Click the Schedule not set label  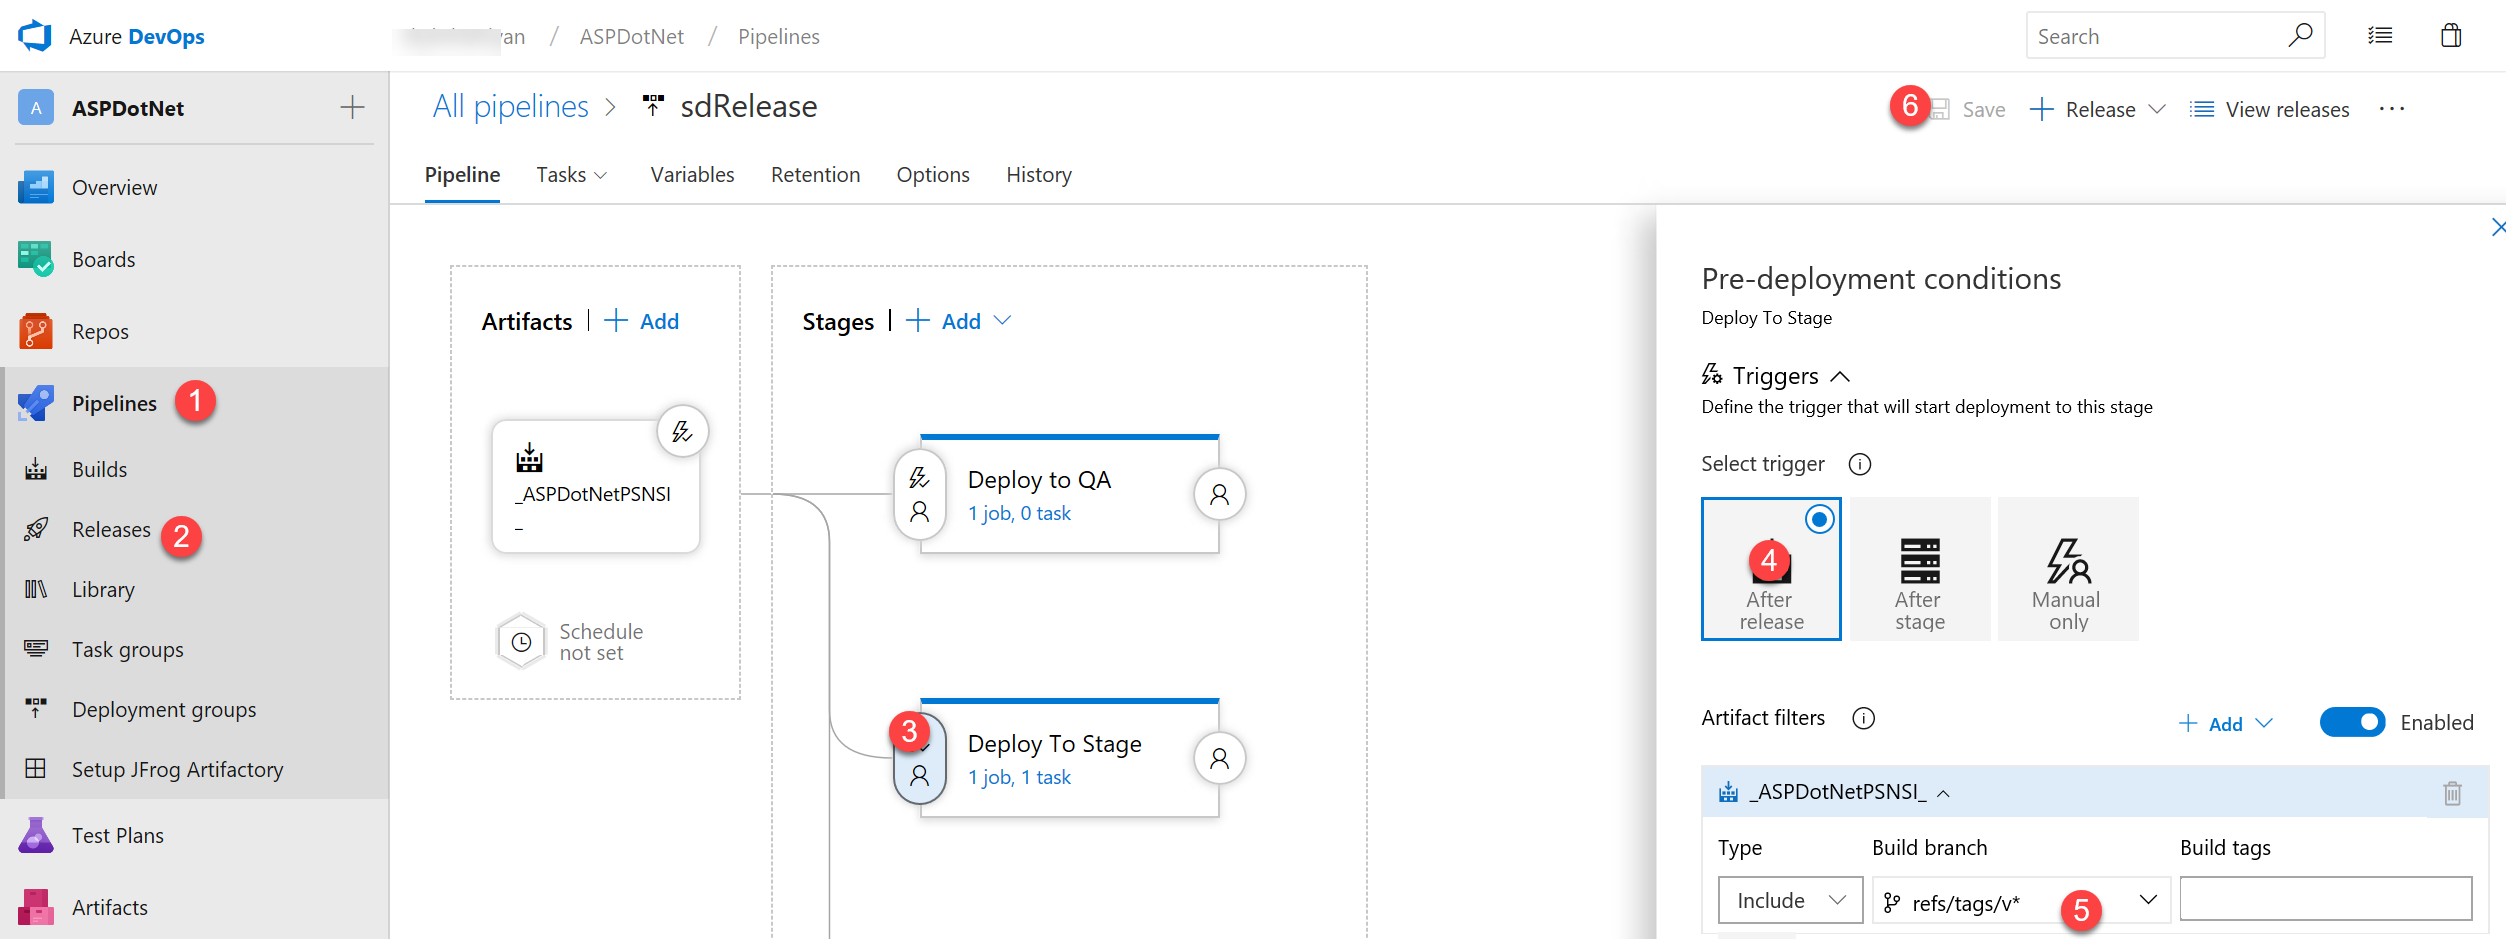click(601, 642)
